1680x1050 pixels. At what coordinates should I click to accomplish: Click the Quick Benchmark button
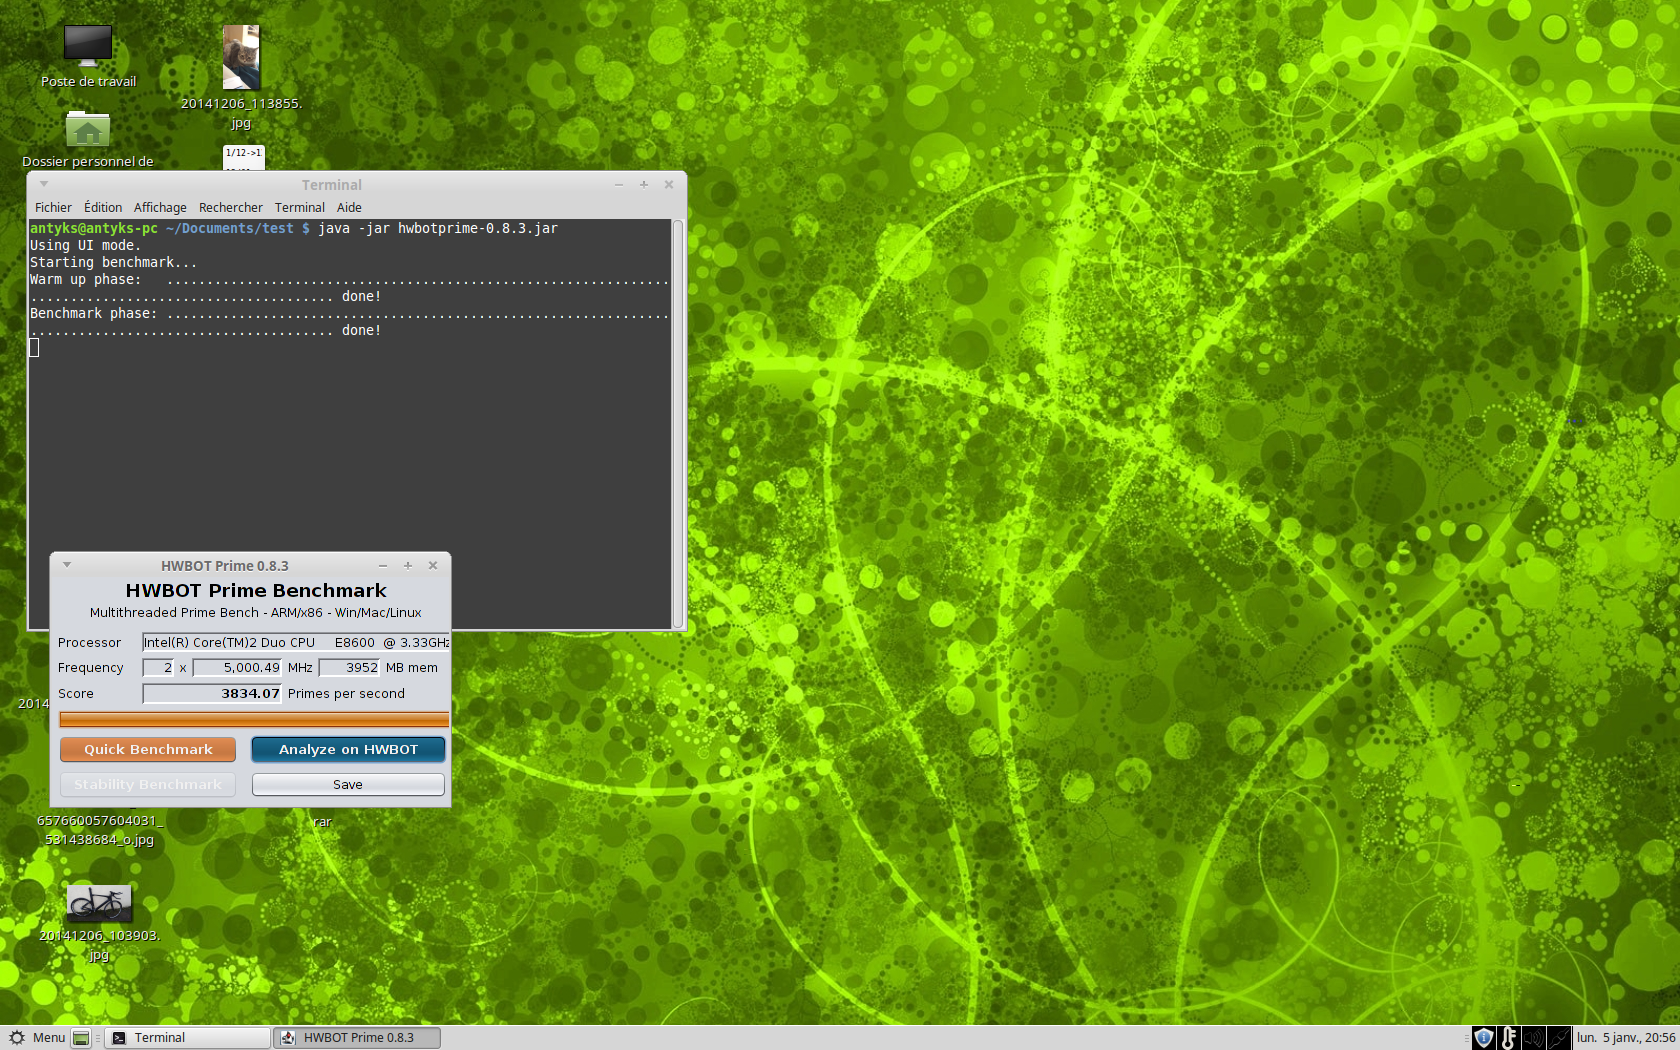point(148,749)
